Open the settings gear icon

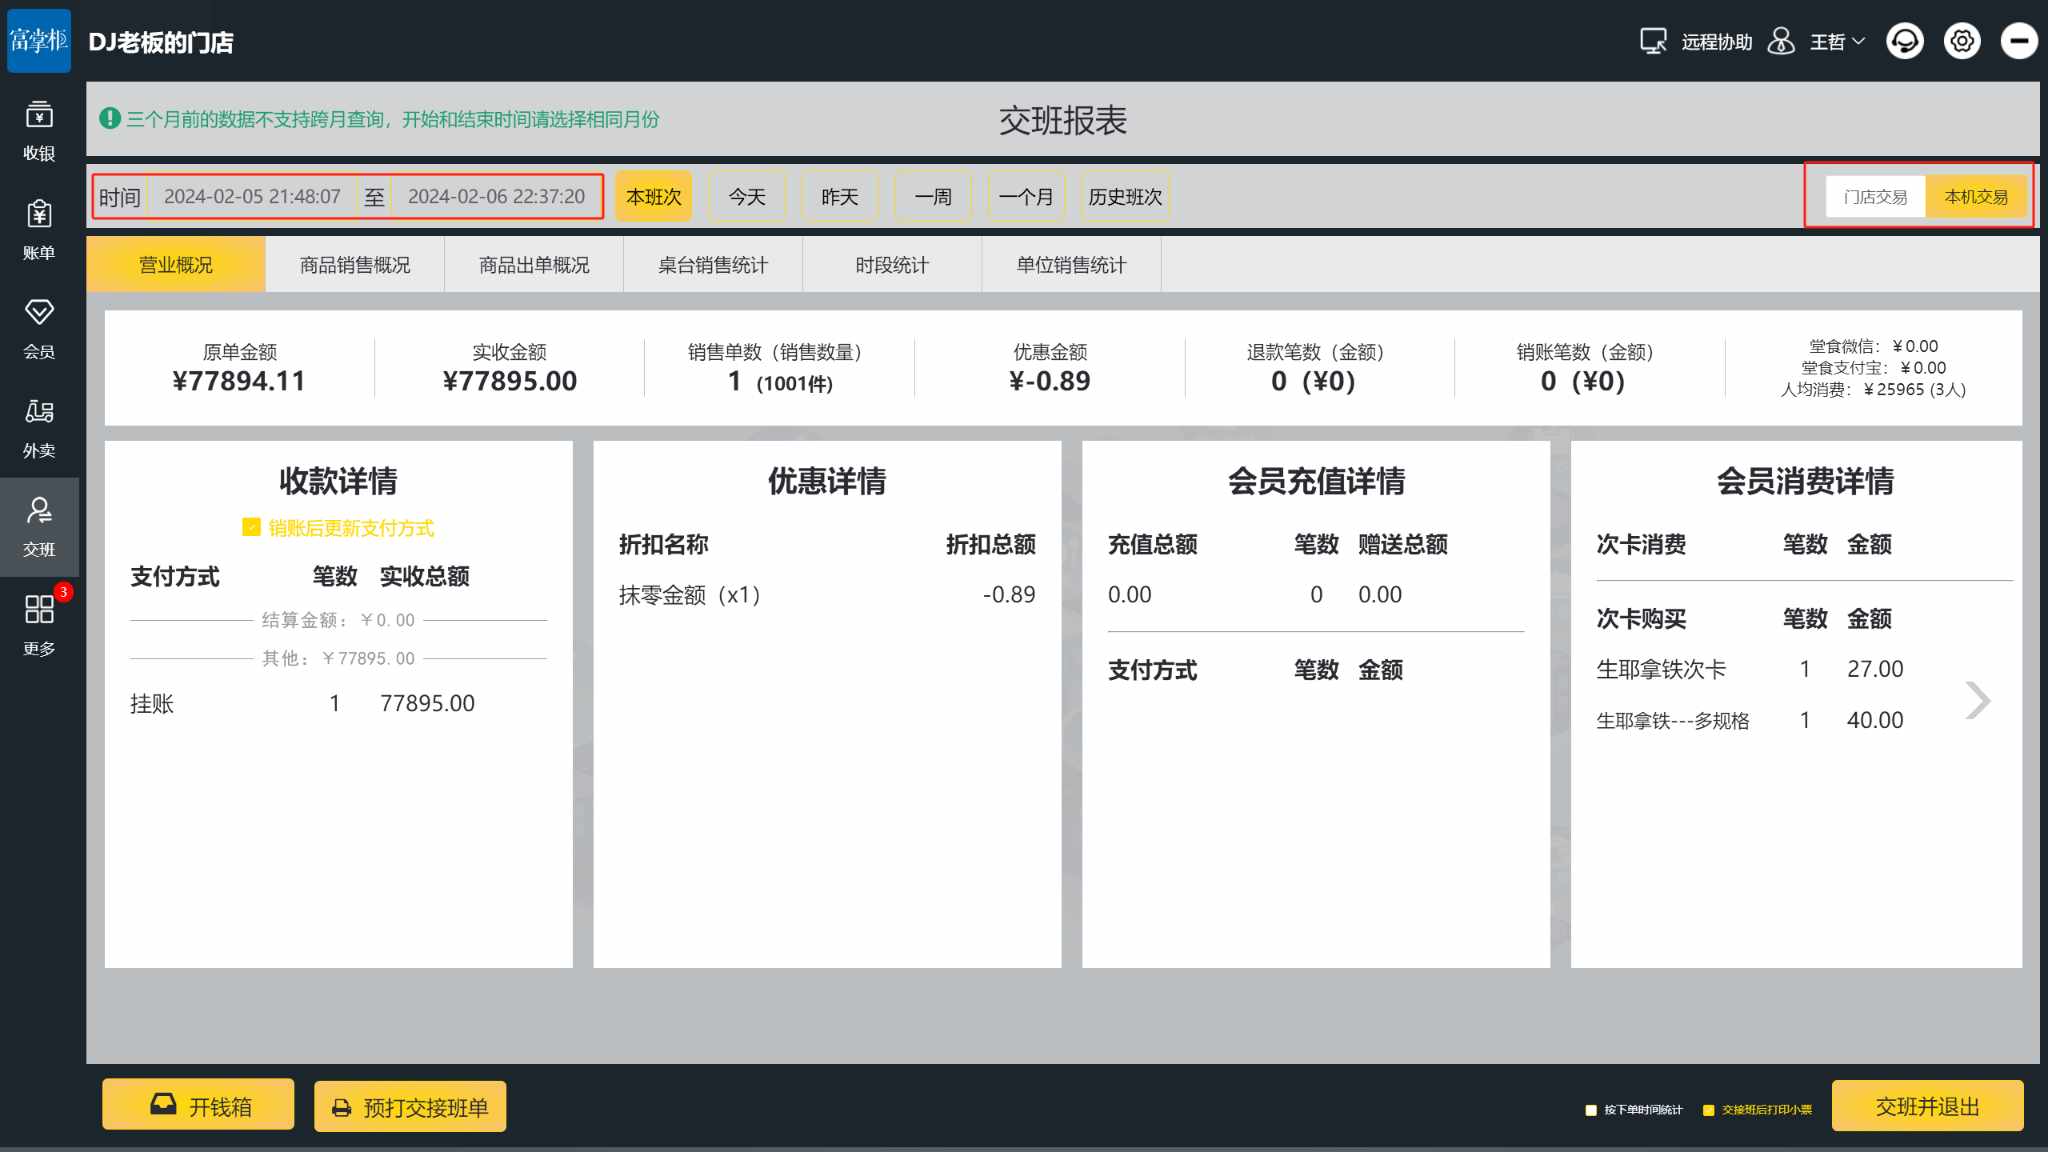(1962, 41)
